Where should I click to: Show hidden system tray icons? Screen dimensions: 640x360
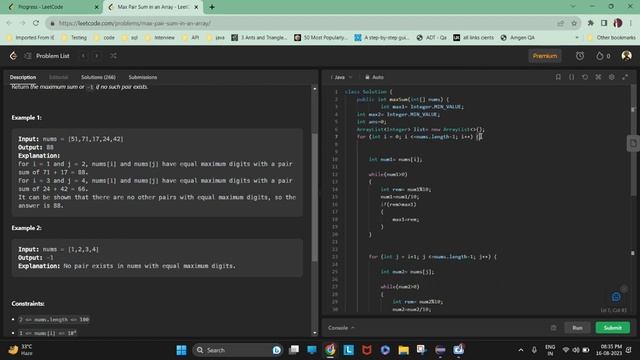[520, 350]
